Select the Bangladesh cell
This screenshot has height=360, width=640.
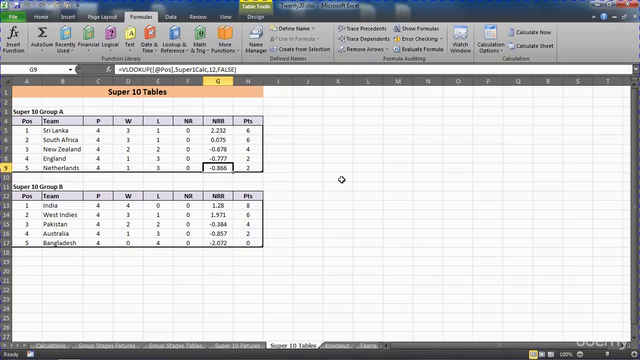62,243
